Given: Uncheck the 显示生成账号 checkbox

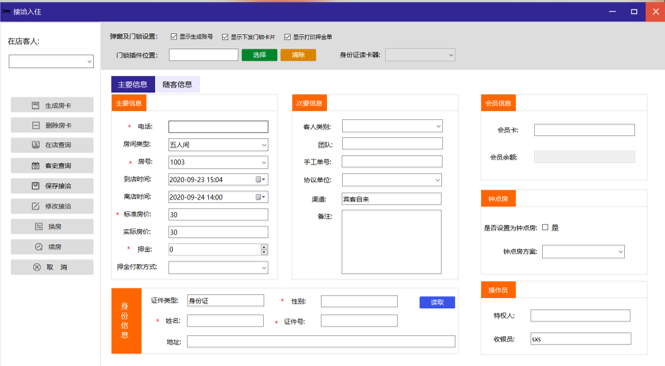Looking at the screenshot, I should pos(173,36).
